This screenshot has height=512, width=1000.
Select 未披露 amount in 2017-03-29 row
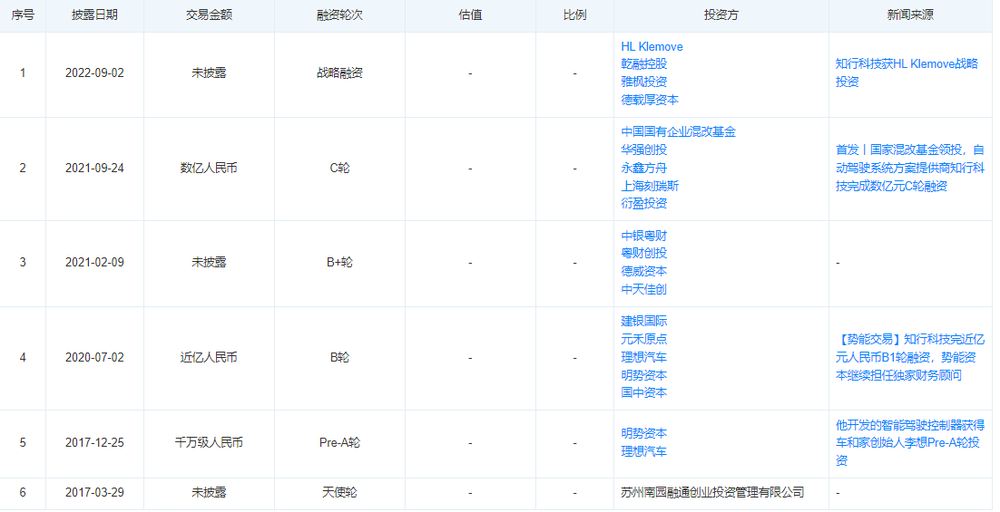(x=209, y=492)
